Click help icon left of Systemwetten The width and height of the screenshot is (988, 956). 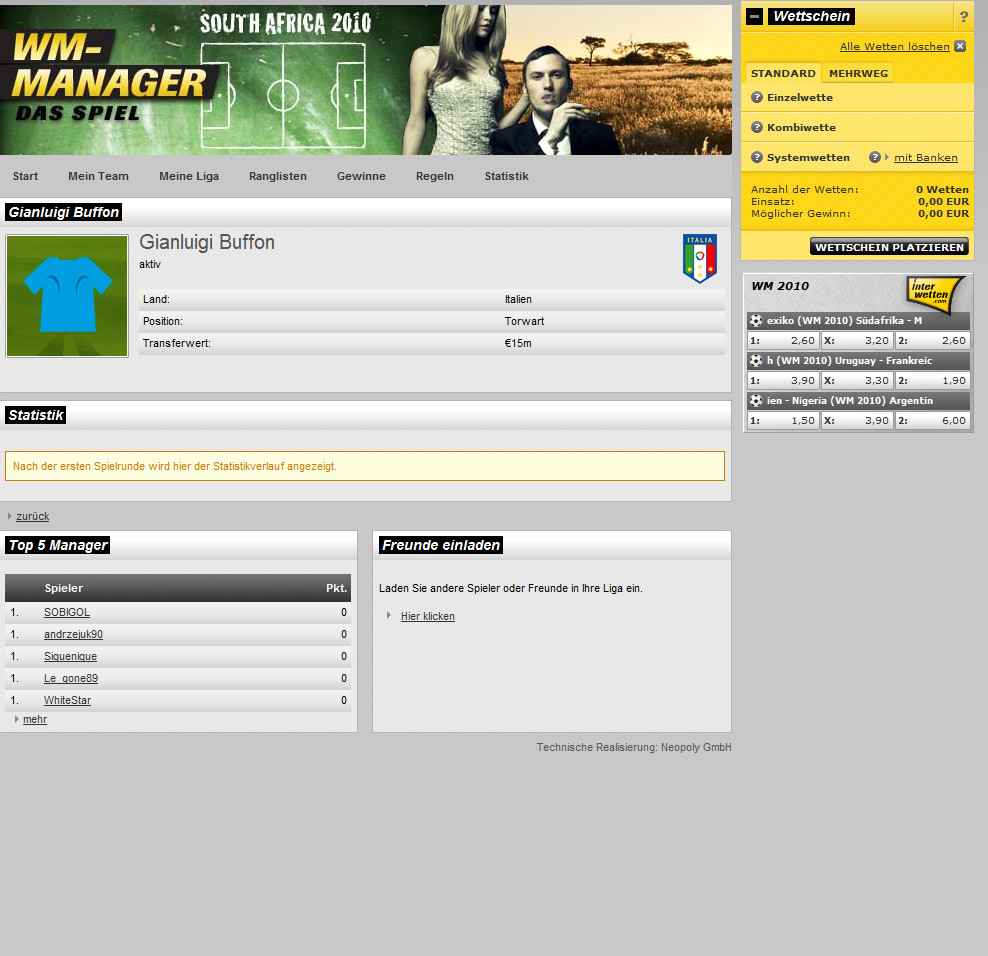757,158
